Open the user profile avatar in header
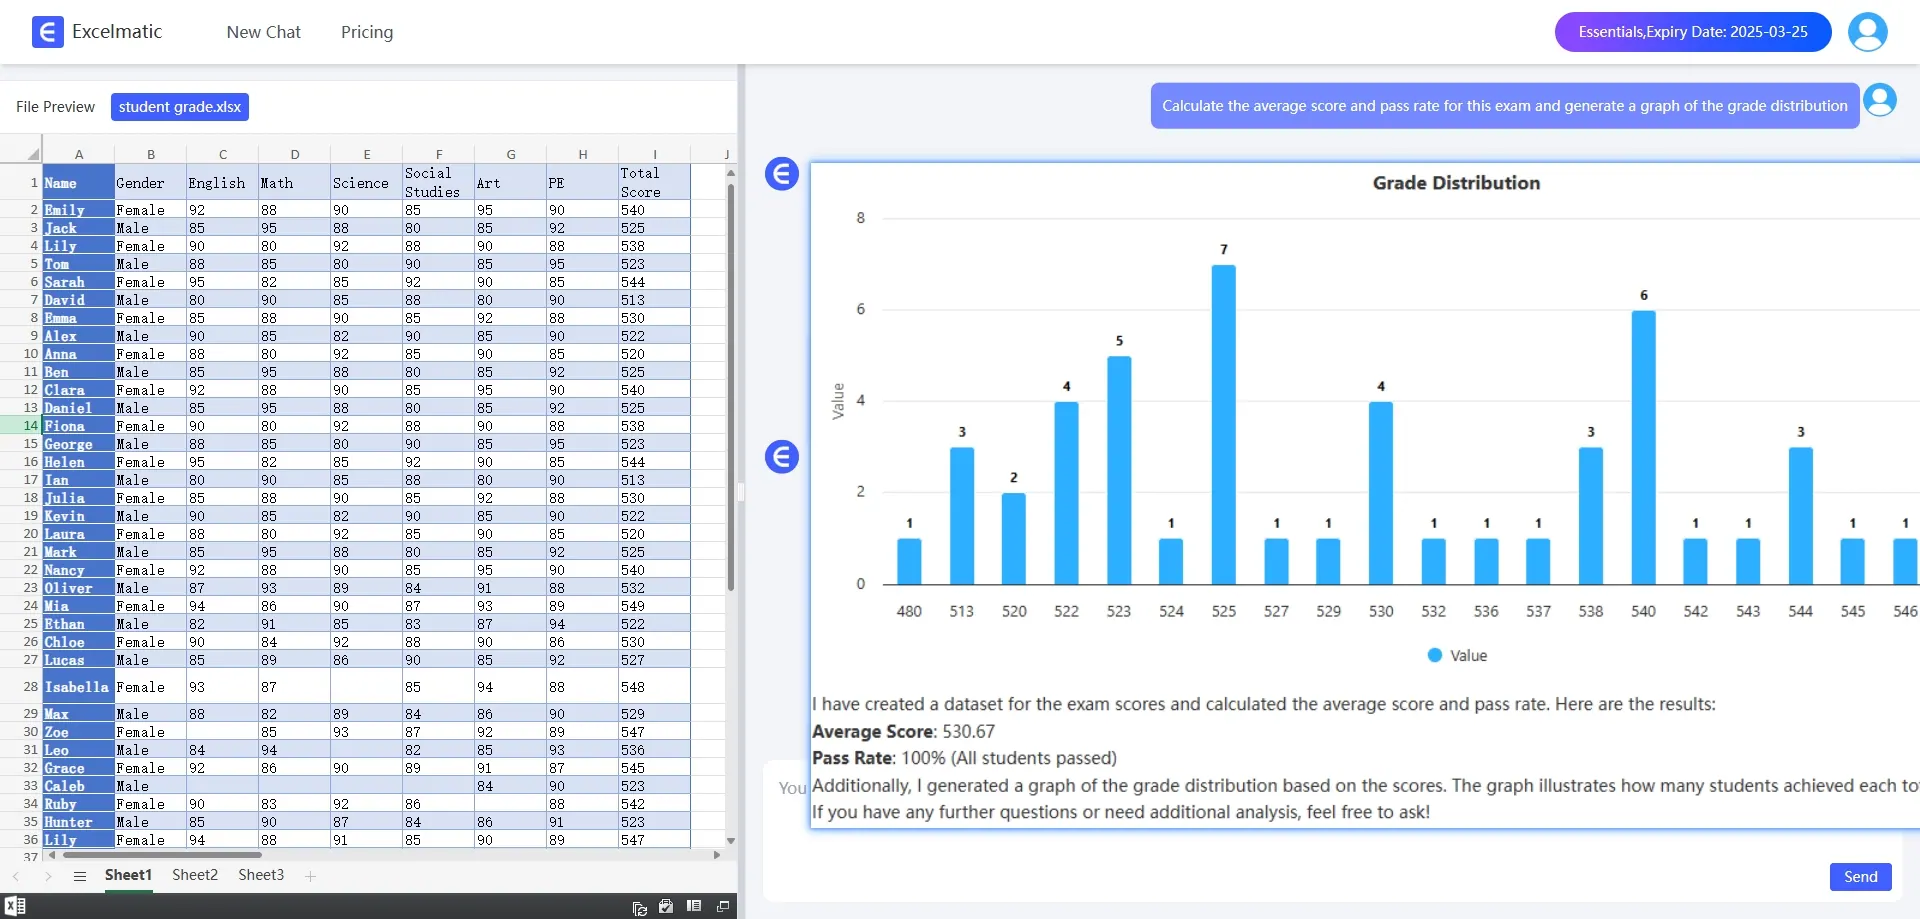Viewport: 1920px width, 919px height. coord(1867,32)
